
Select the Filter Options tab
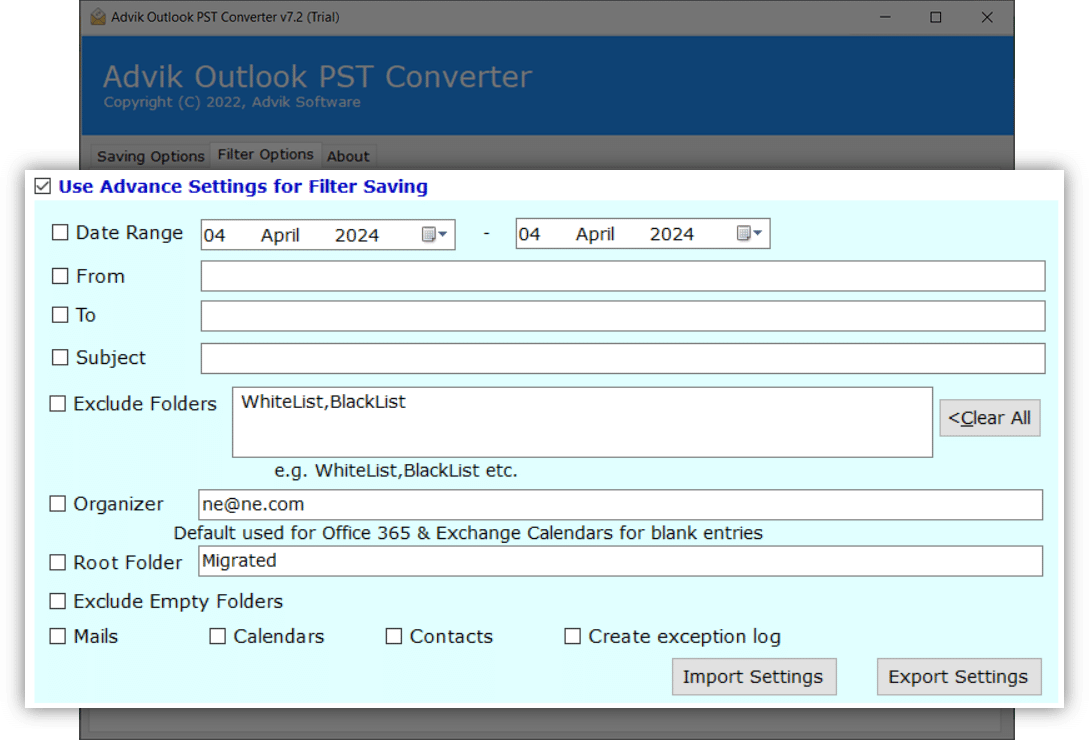(x=265, y=154)
